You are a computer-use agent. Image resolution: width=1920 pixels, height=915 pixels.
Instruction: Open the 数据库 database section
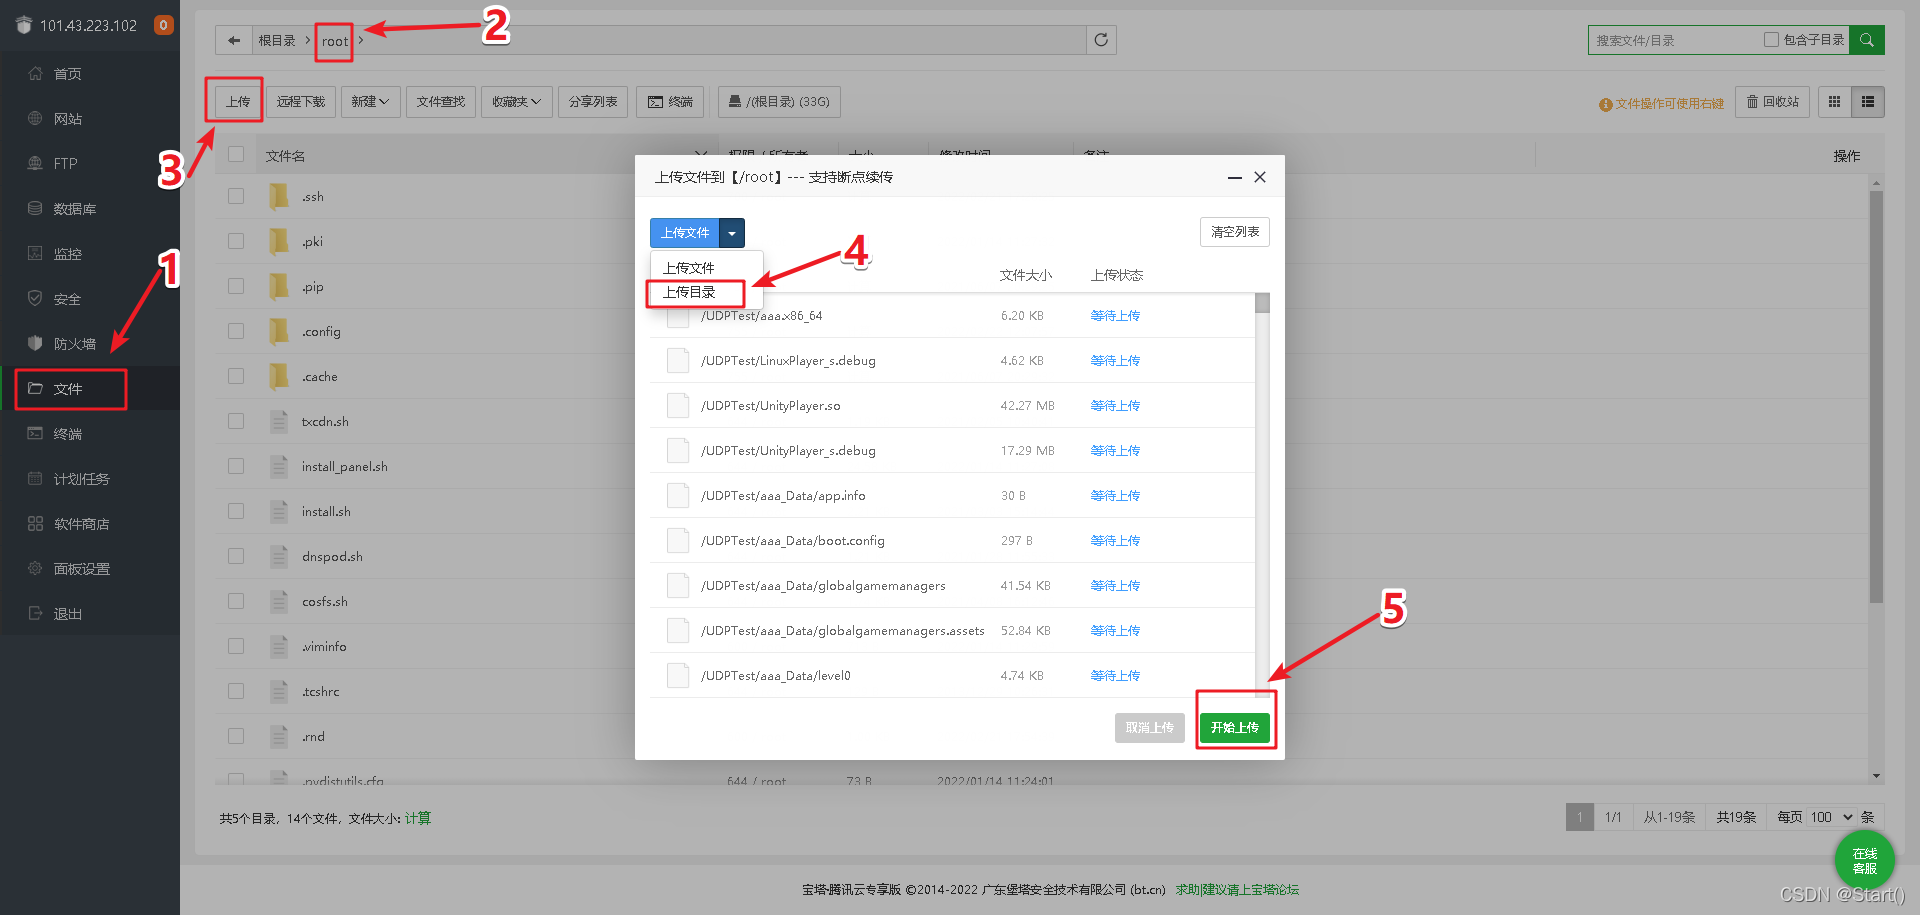tap(75, 209)
